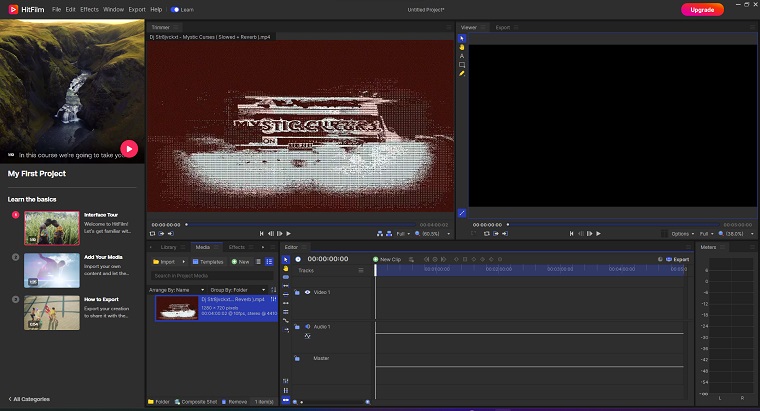
Task: Play the clip in the Trimmer
Action: point(288,234)
